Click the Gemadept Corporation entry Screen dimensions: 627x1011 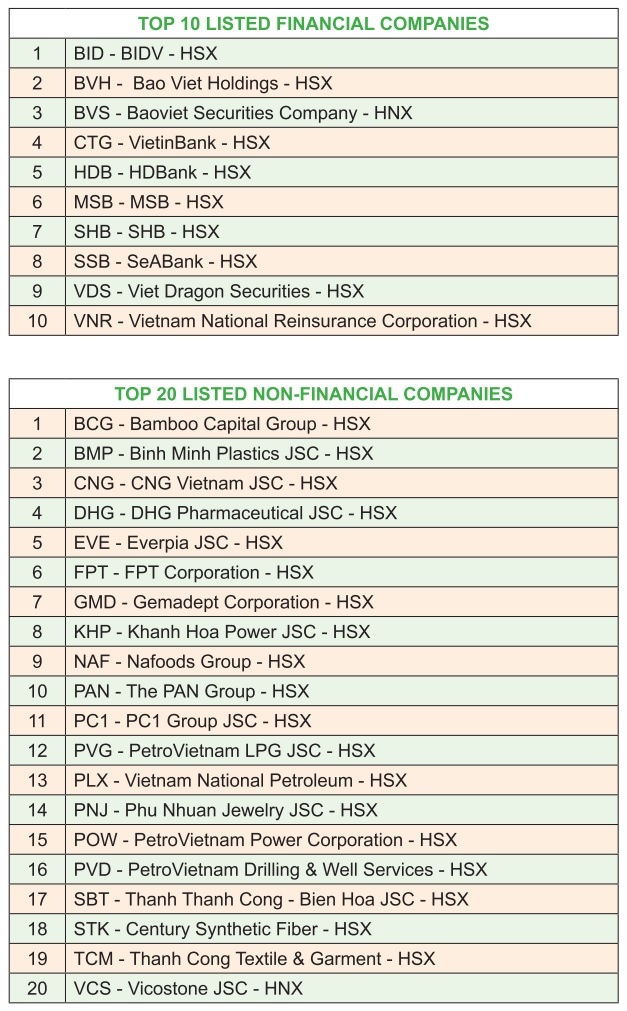point(223,602)
